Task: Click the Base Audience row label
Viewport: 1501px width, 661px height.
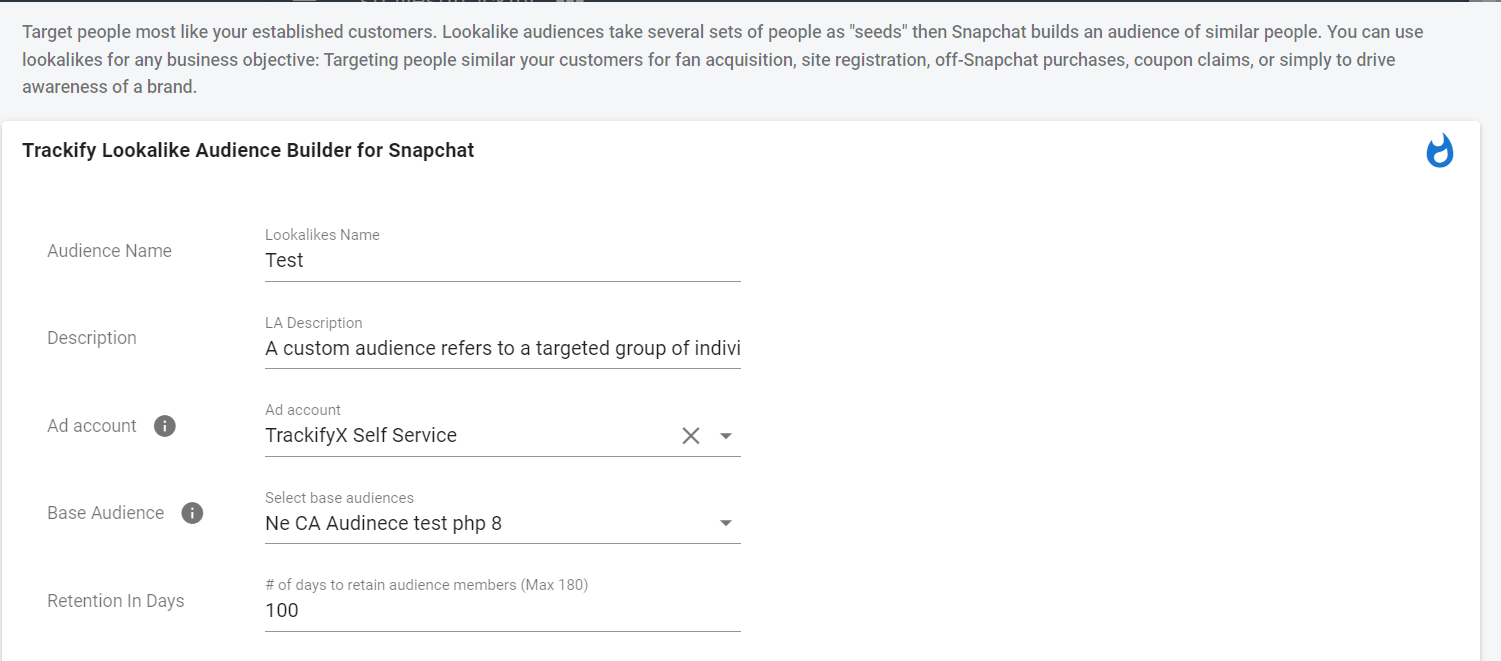Action: pos(105,513)
